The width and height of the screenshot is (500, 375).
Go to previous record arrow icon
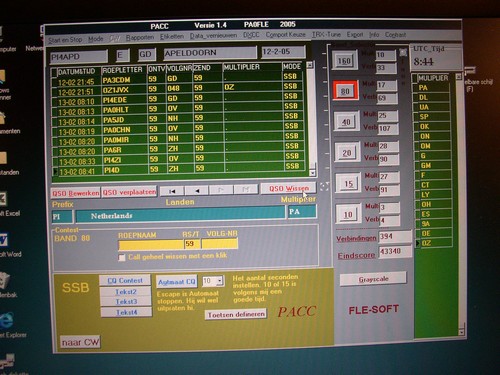point(197,191)
